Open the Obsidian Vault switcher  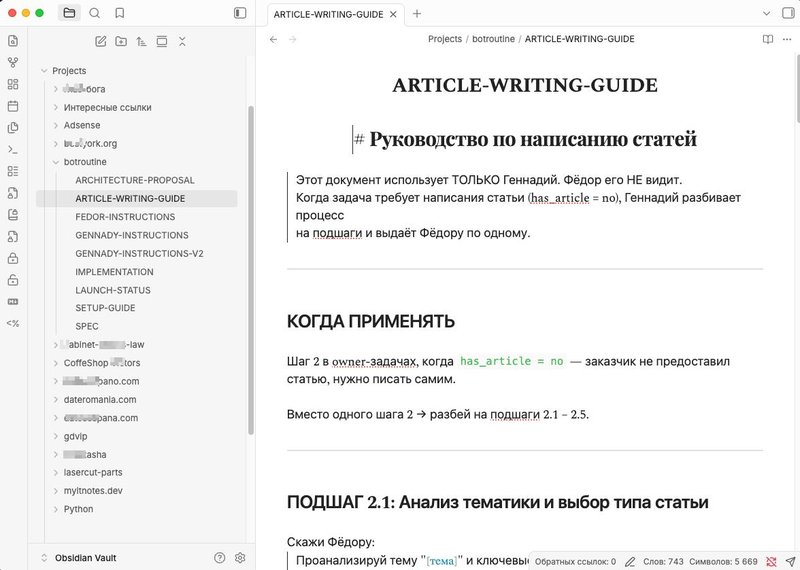click(79, 558)
